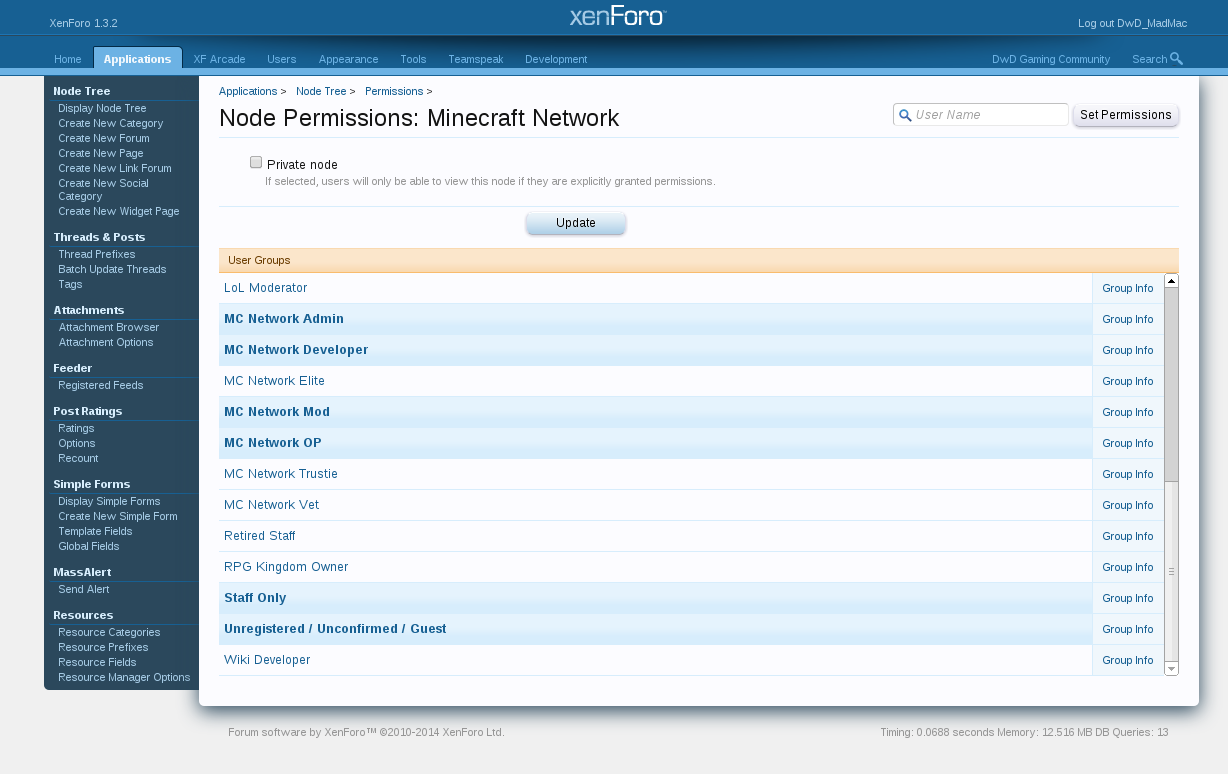Open the XF Arcade tab

coord(219,59)
